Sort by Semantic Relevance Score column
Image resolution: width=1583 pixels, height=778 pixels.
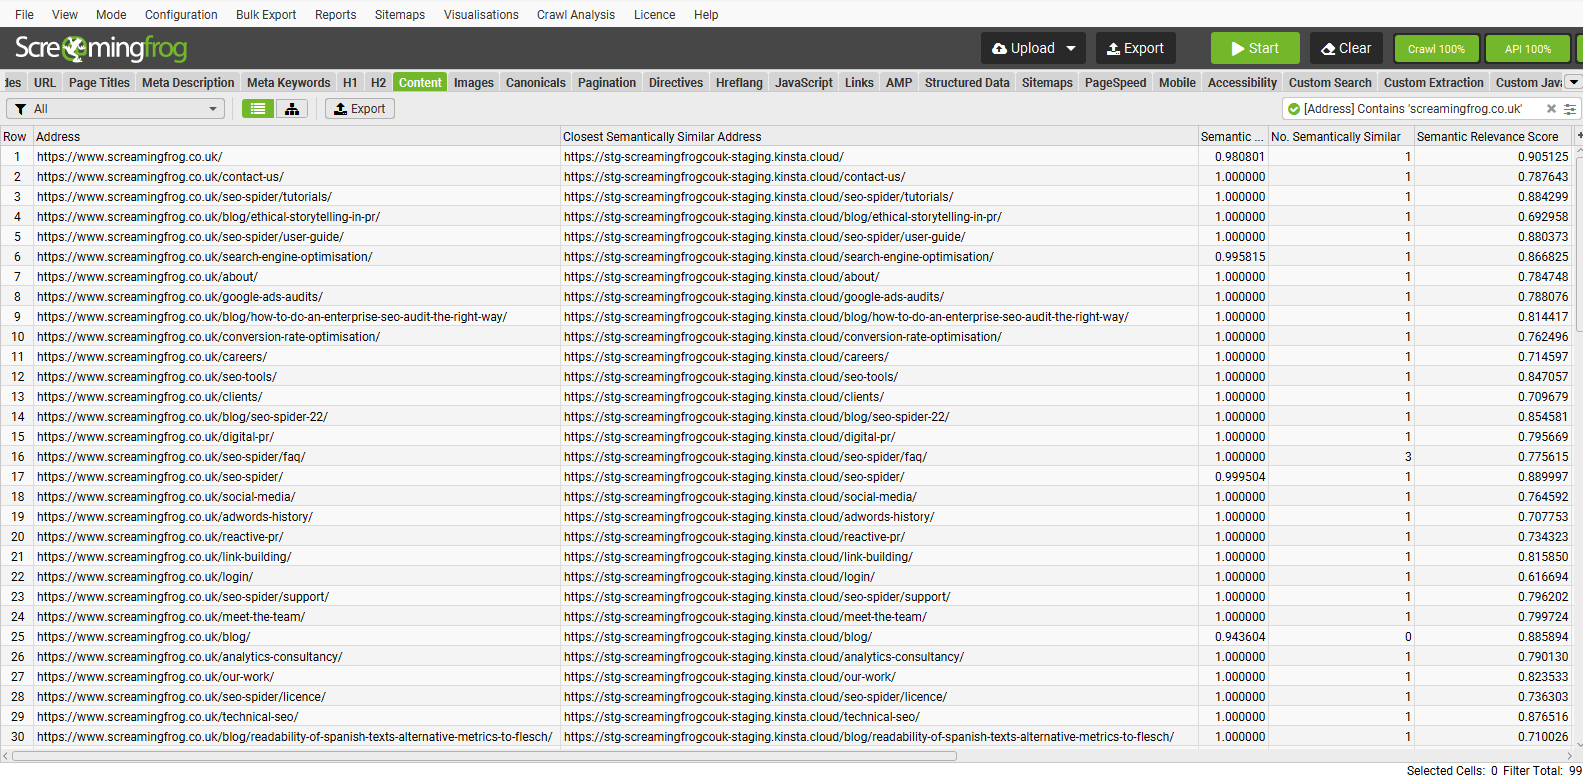[x=1487, y=137]
